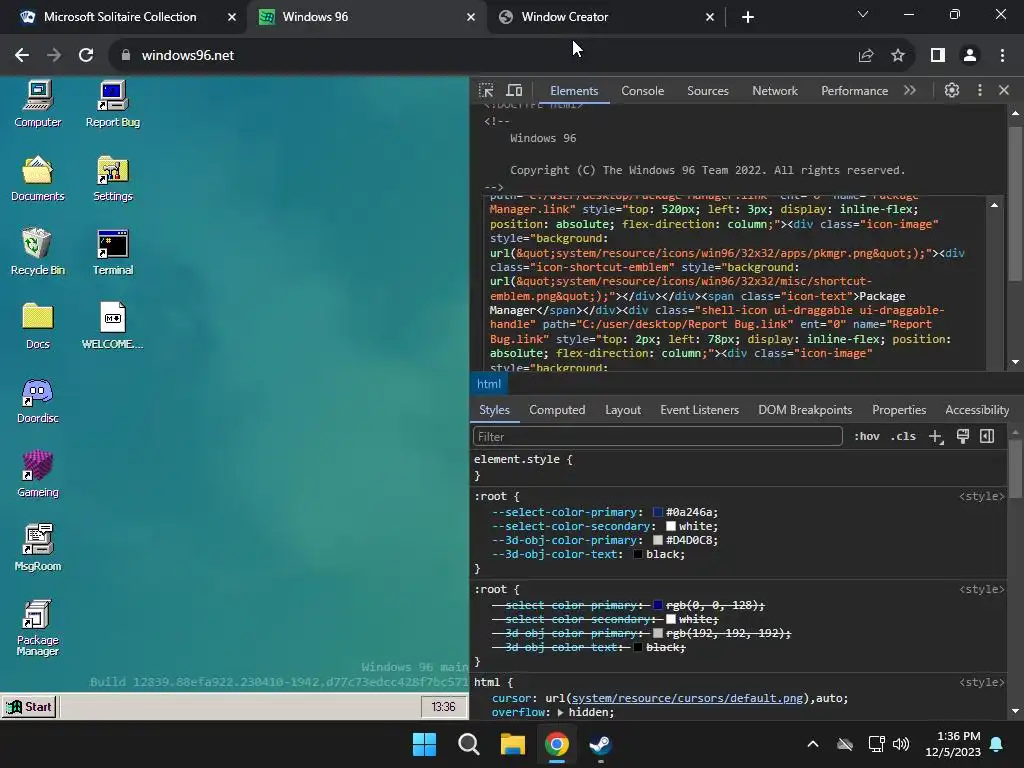Open the Documents folder icon
1024x768 pixels.
(37, 178)
